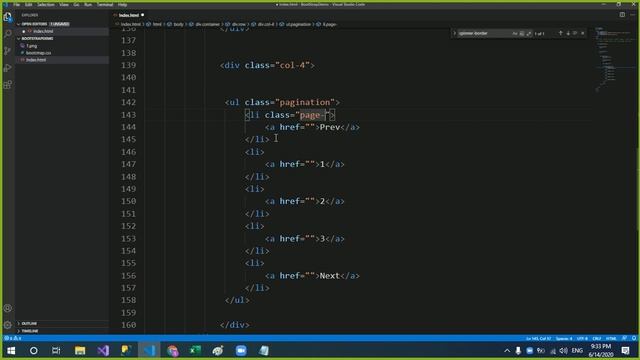Open the 1.png file in explorer
This screenshot has width=640, height=360.
point(31,46)
